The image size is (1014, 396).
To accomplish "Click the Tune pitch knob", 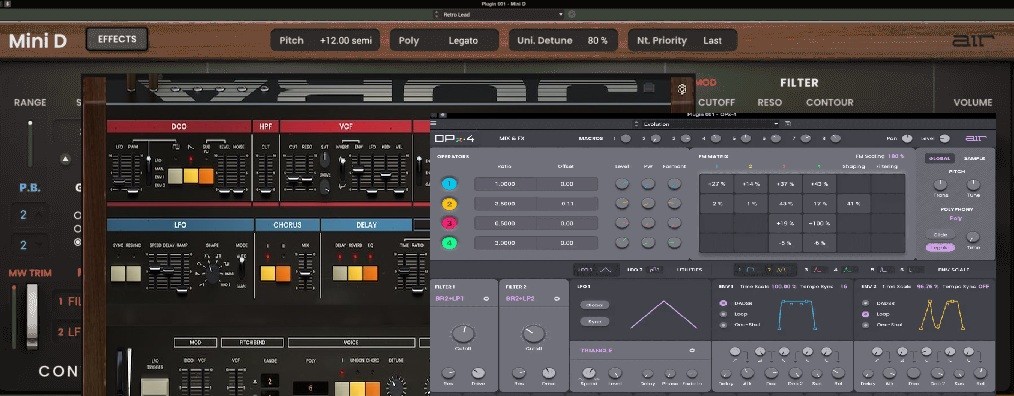I will pos(973,185).
